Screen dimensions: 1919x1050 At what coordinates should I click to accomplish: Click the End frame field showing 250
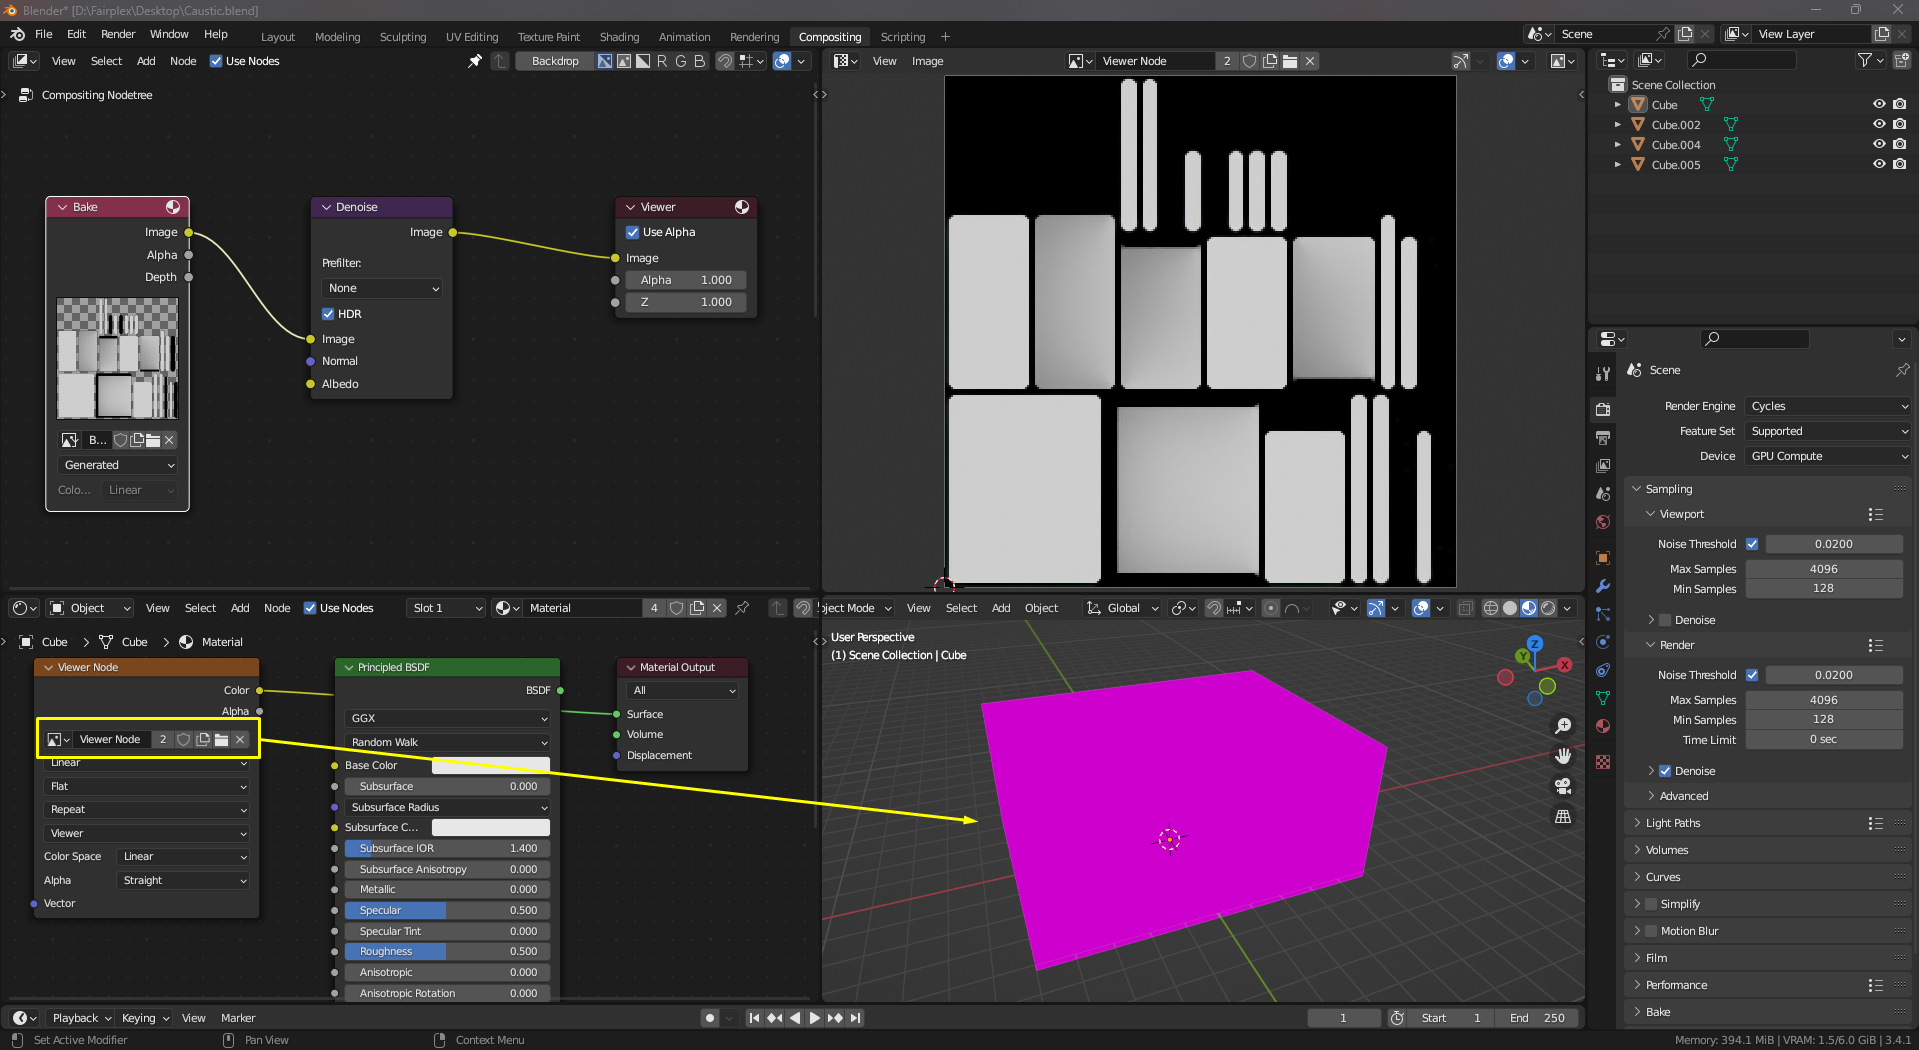(1537, 1018)
